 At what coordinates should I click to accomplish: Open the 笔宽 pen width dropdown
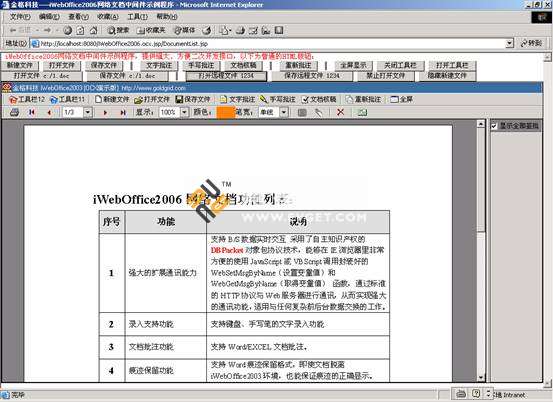(x=284, y=112)
